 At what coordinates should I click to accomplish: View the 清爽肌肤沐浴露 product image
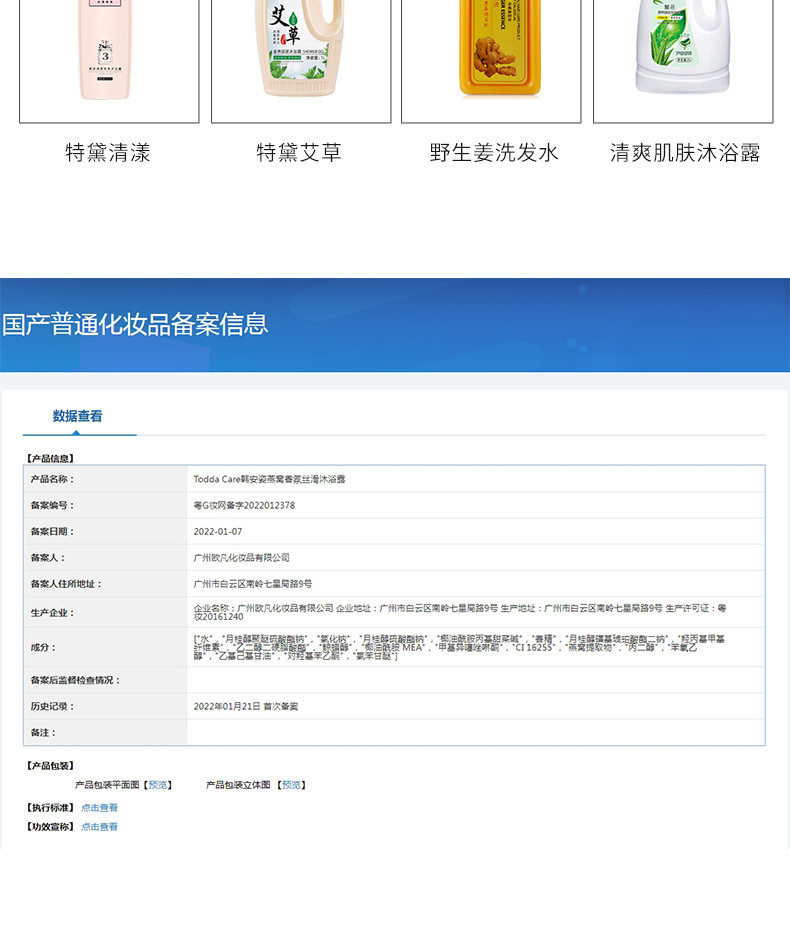(x=683, y=61)
